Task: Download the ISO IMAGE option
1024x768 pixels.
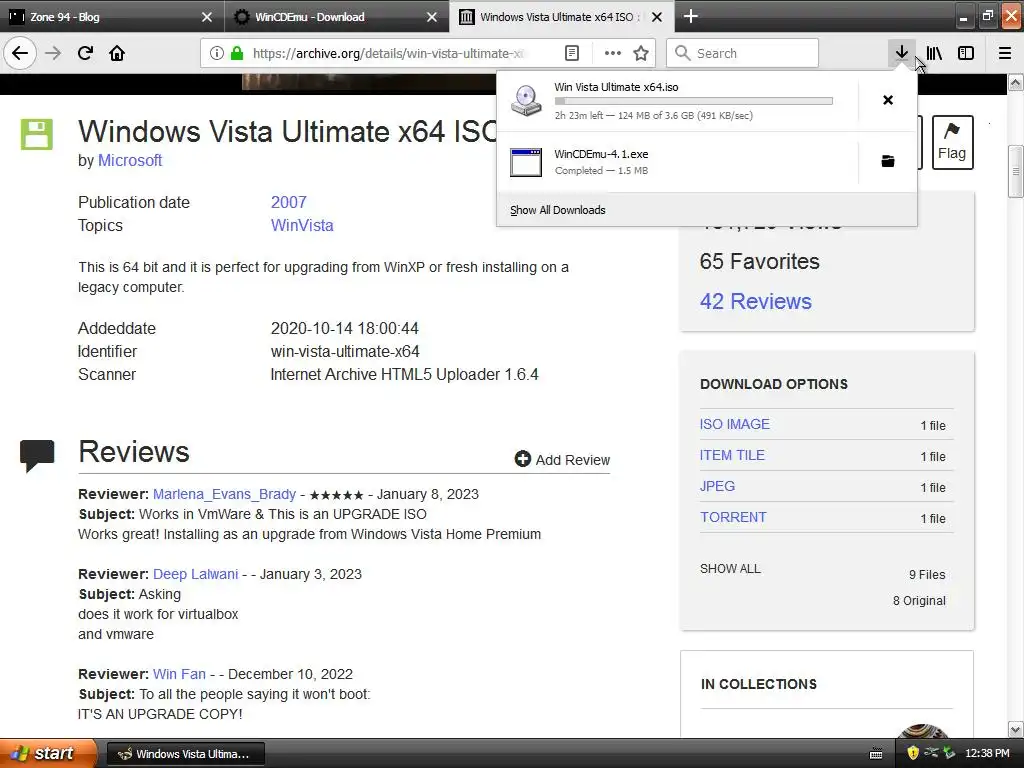Action: [x=735, y=424]
